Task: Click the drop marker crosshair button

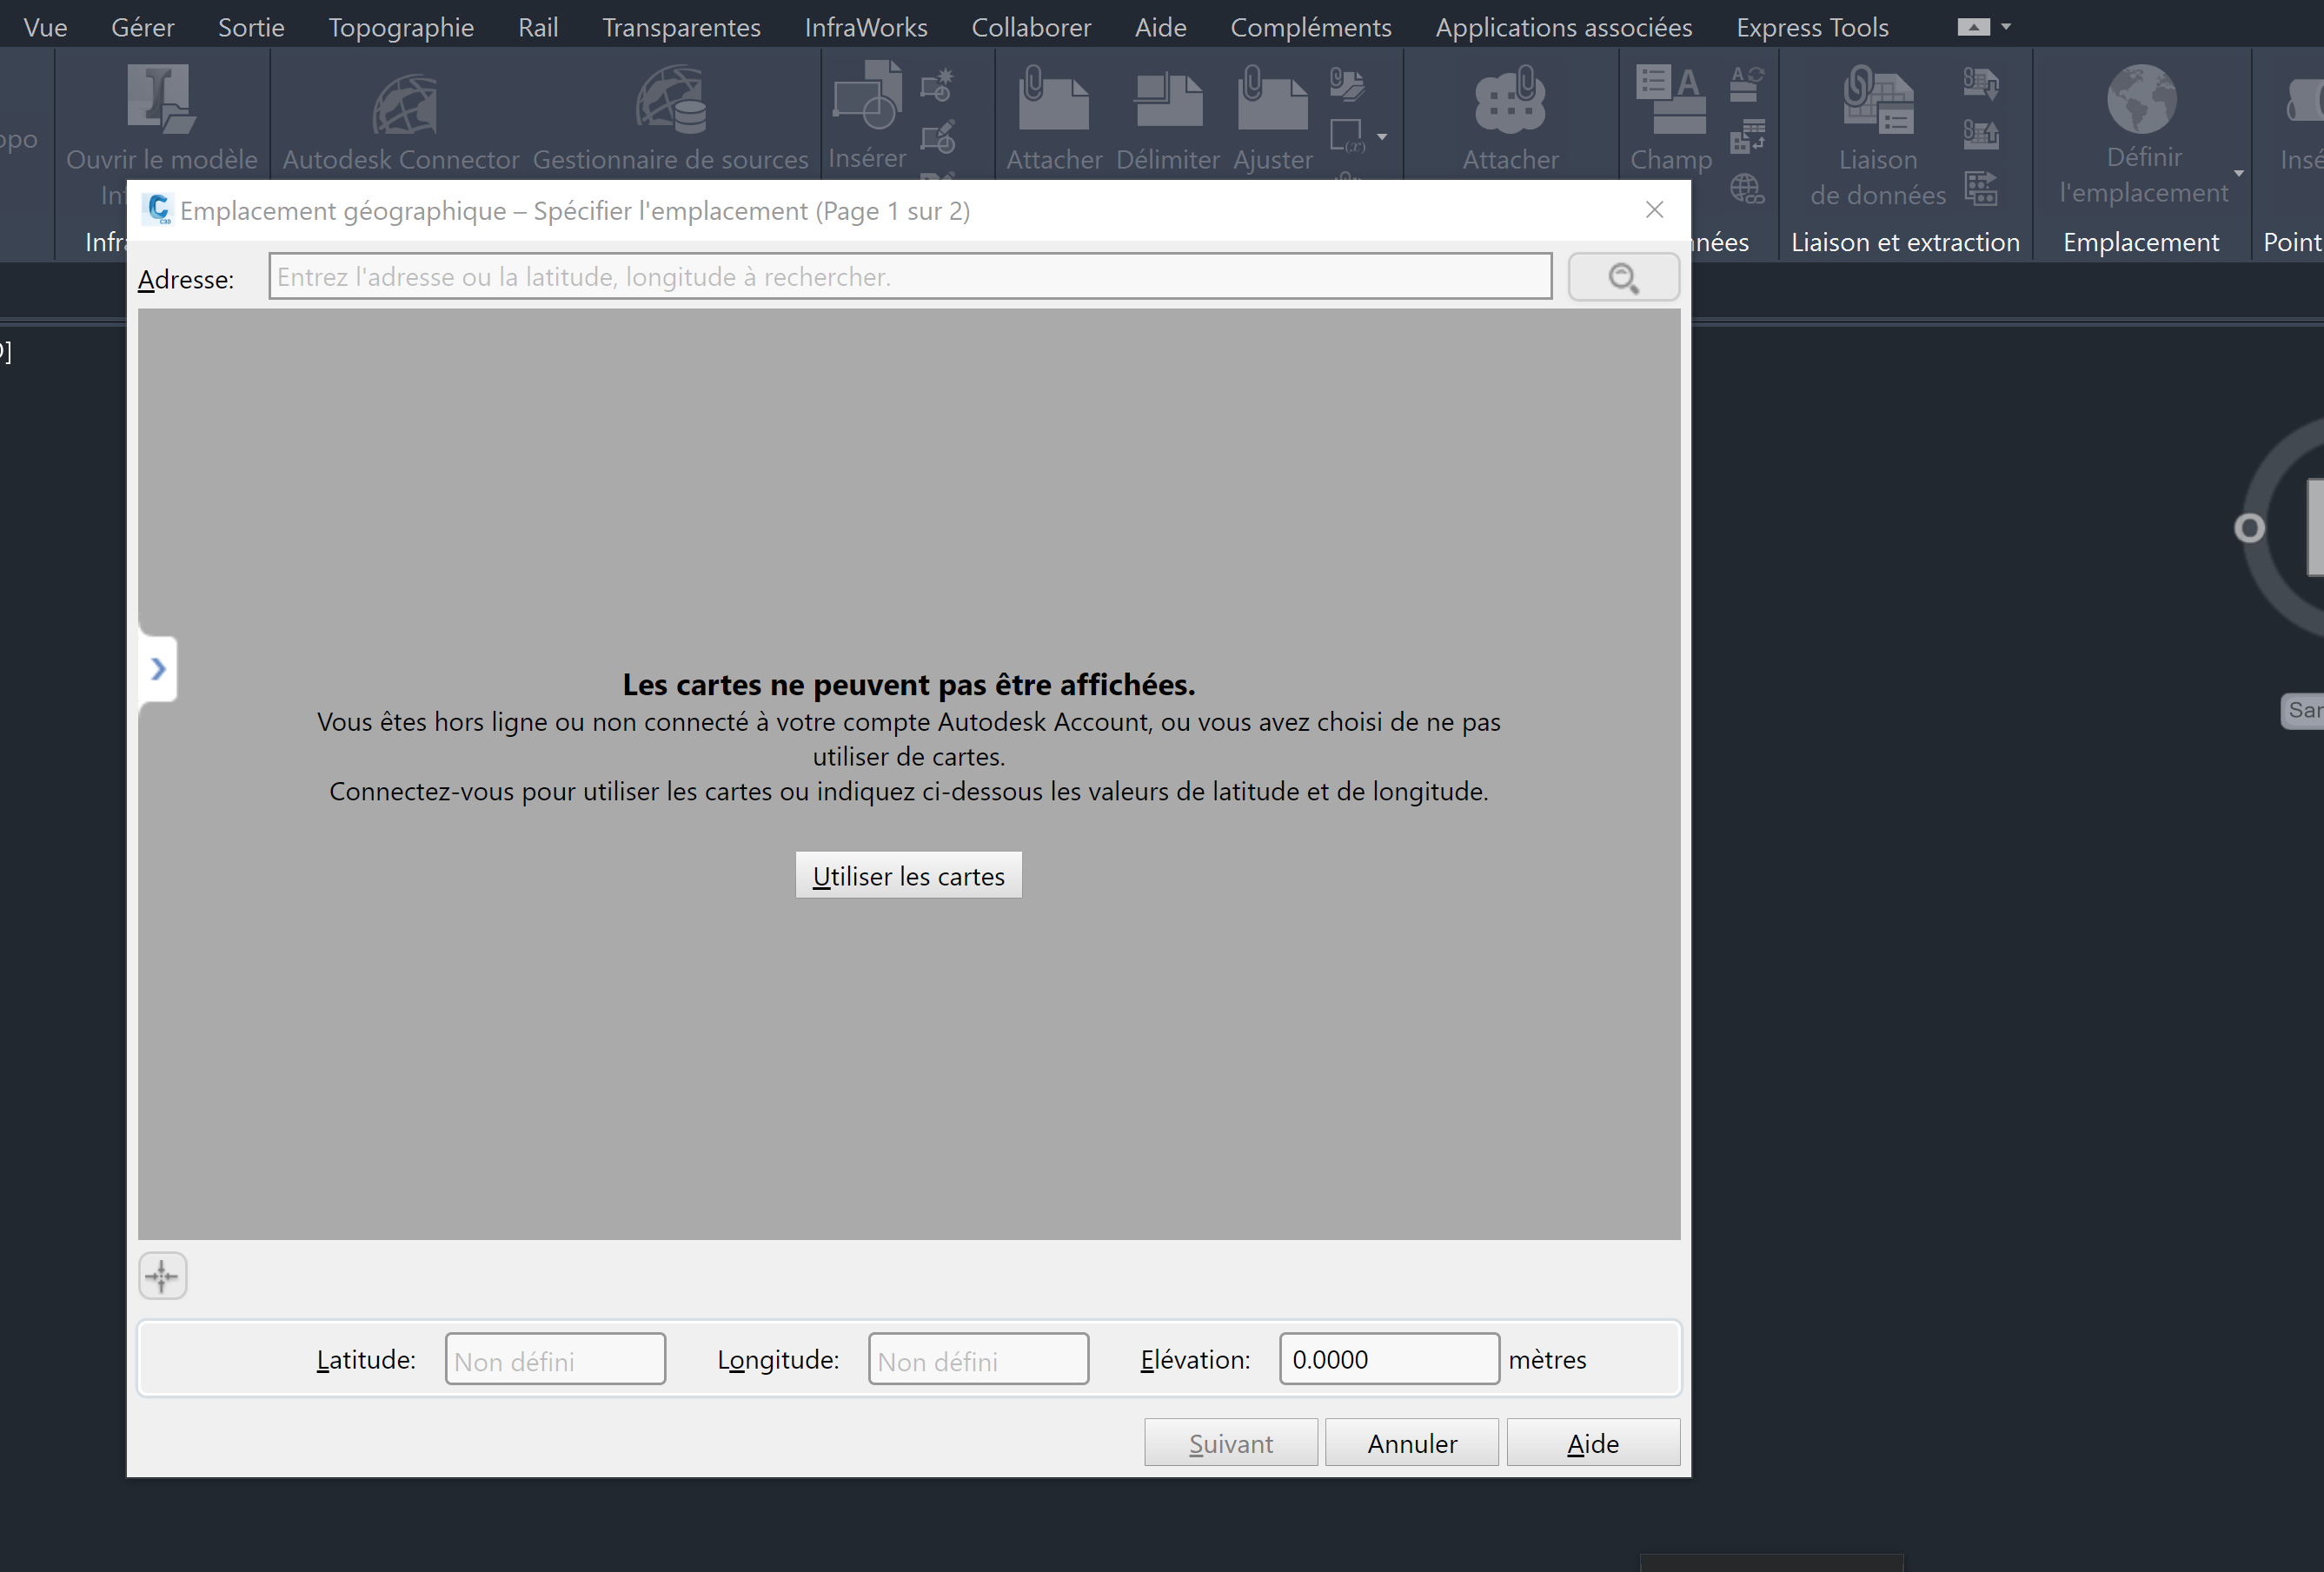Action: (x=162, y=1275)
